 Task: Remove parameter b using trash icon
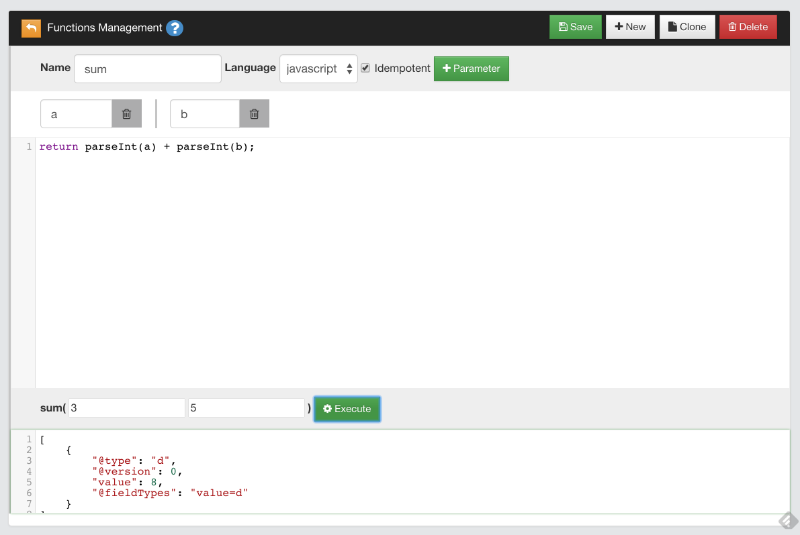click(x=254, y=114)
